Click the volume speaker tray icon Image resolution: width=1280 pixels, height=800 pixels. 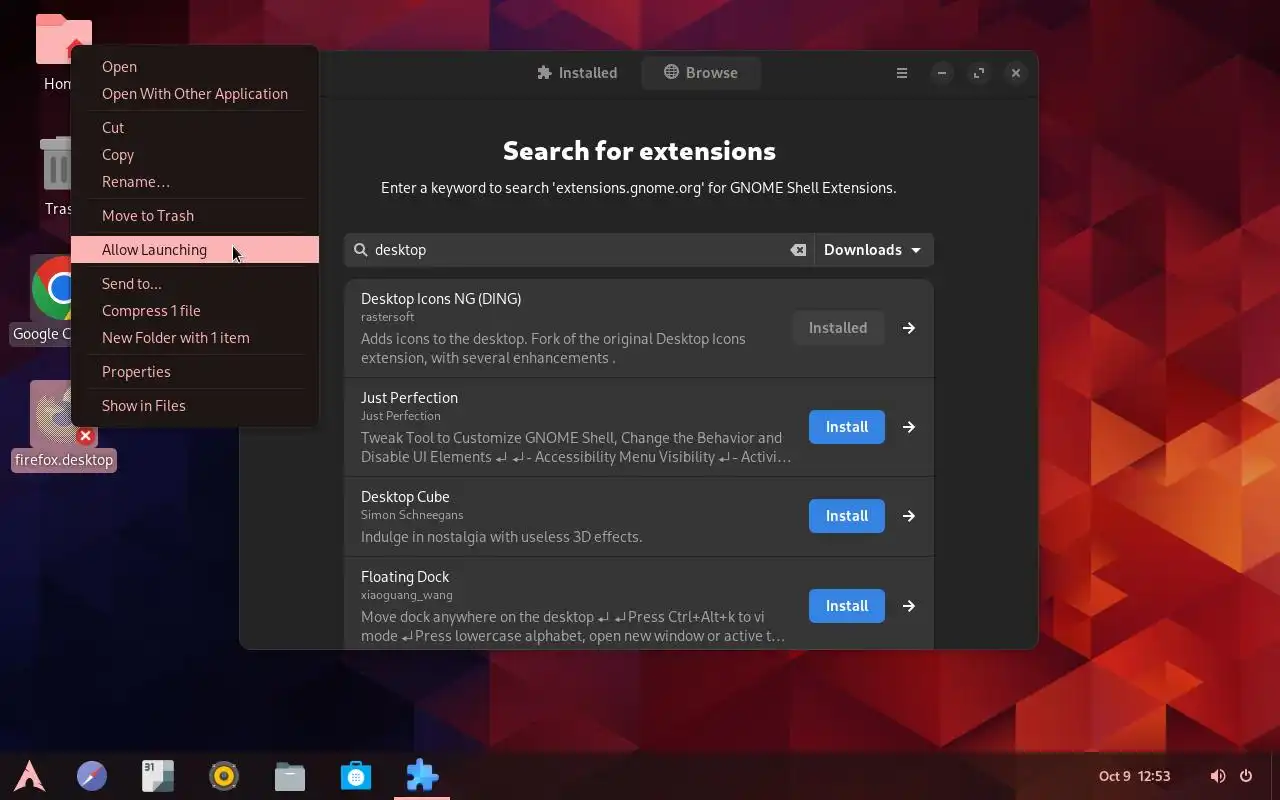pos(1217,776)
